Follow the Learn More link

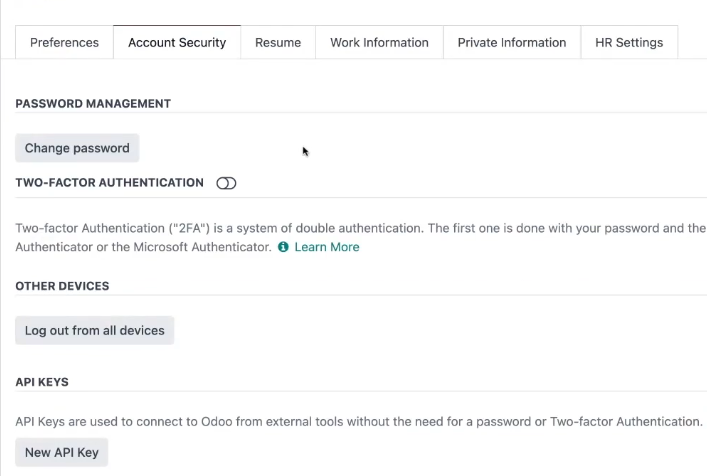point(327,247)
